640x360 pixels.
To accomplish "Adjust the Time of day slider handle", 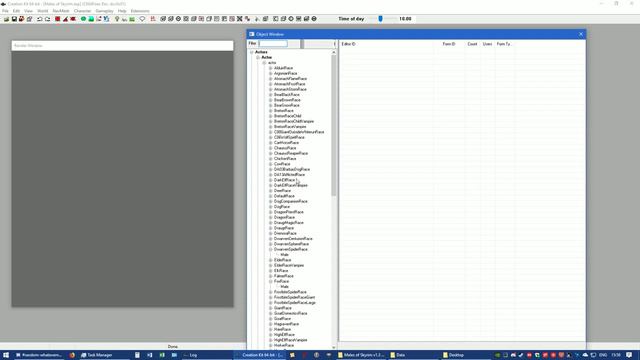I will click(380, 19).
